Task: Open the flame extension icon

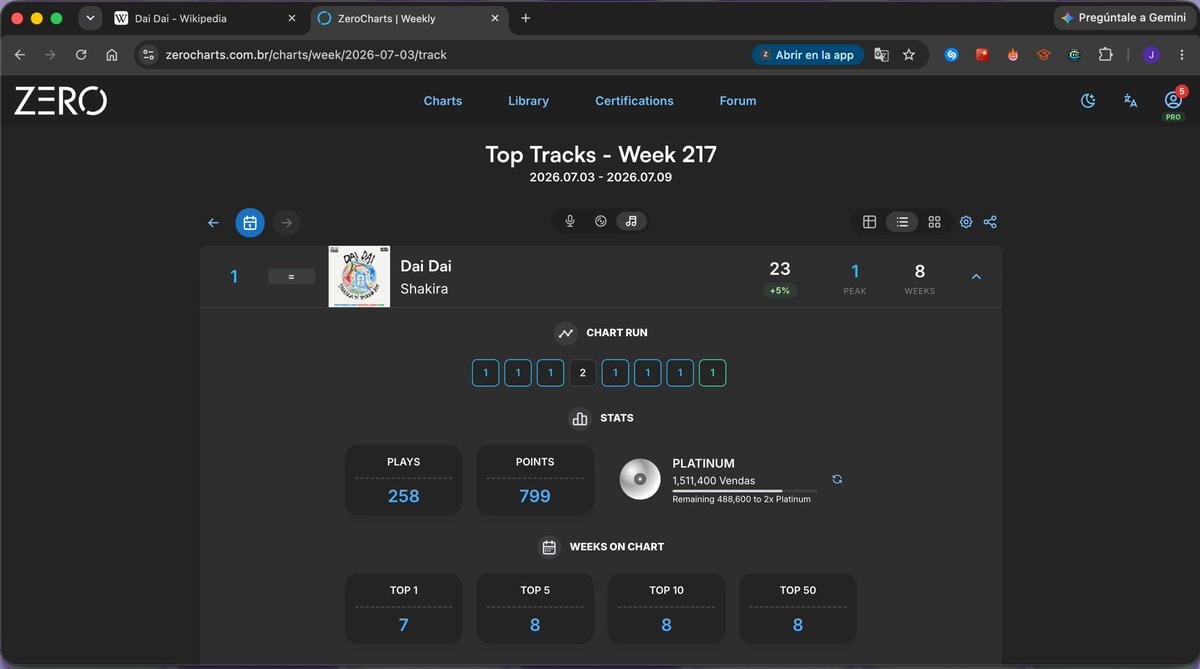Action: tap(1013, 55)
